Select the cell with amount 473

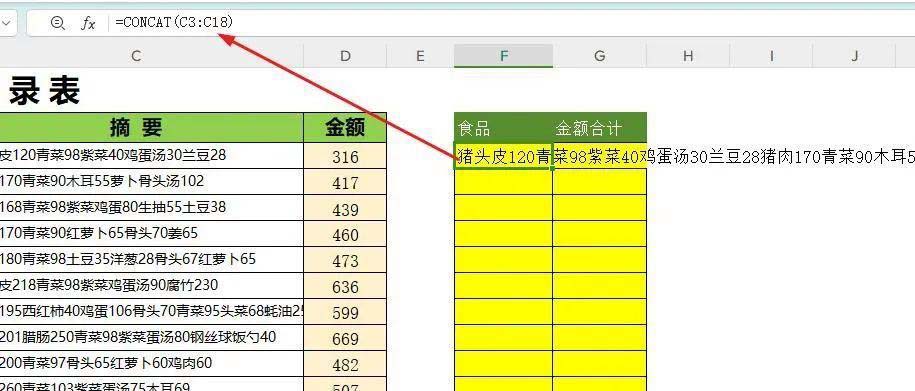tap(345, 260)
